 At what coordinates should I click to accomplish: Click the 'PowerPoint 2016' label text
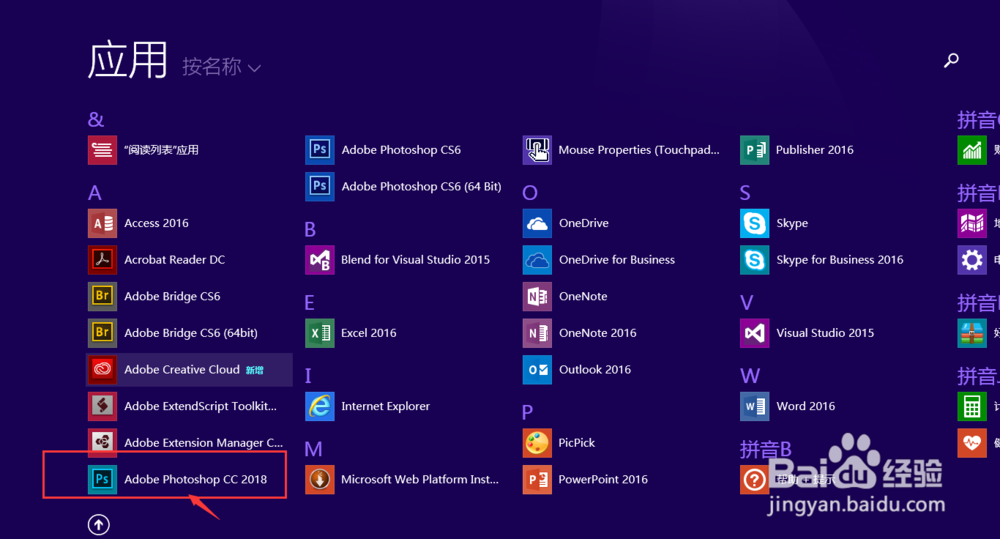pyautogui.click(x=603, y=479)
